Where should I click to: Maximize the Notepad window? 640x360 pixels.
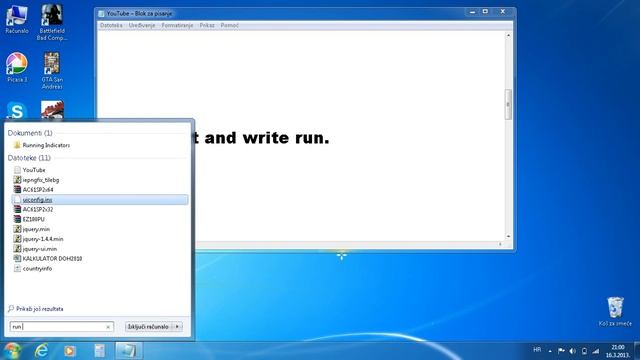tap(485, 12)
